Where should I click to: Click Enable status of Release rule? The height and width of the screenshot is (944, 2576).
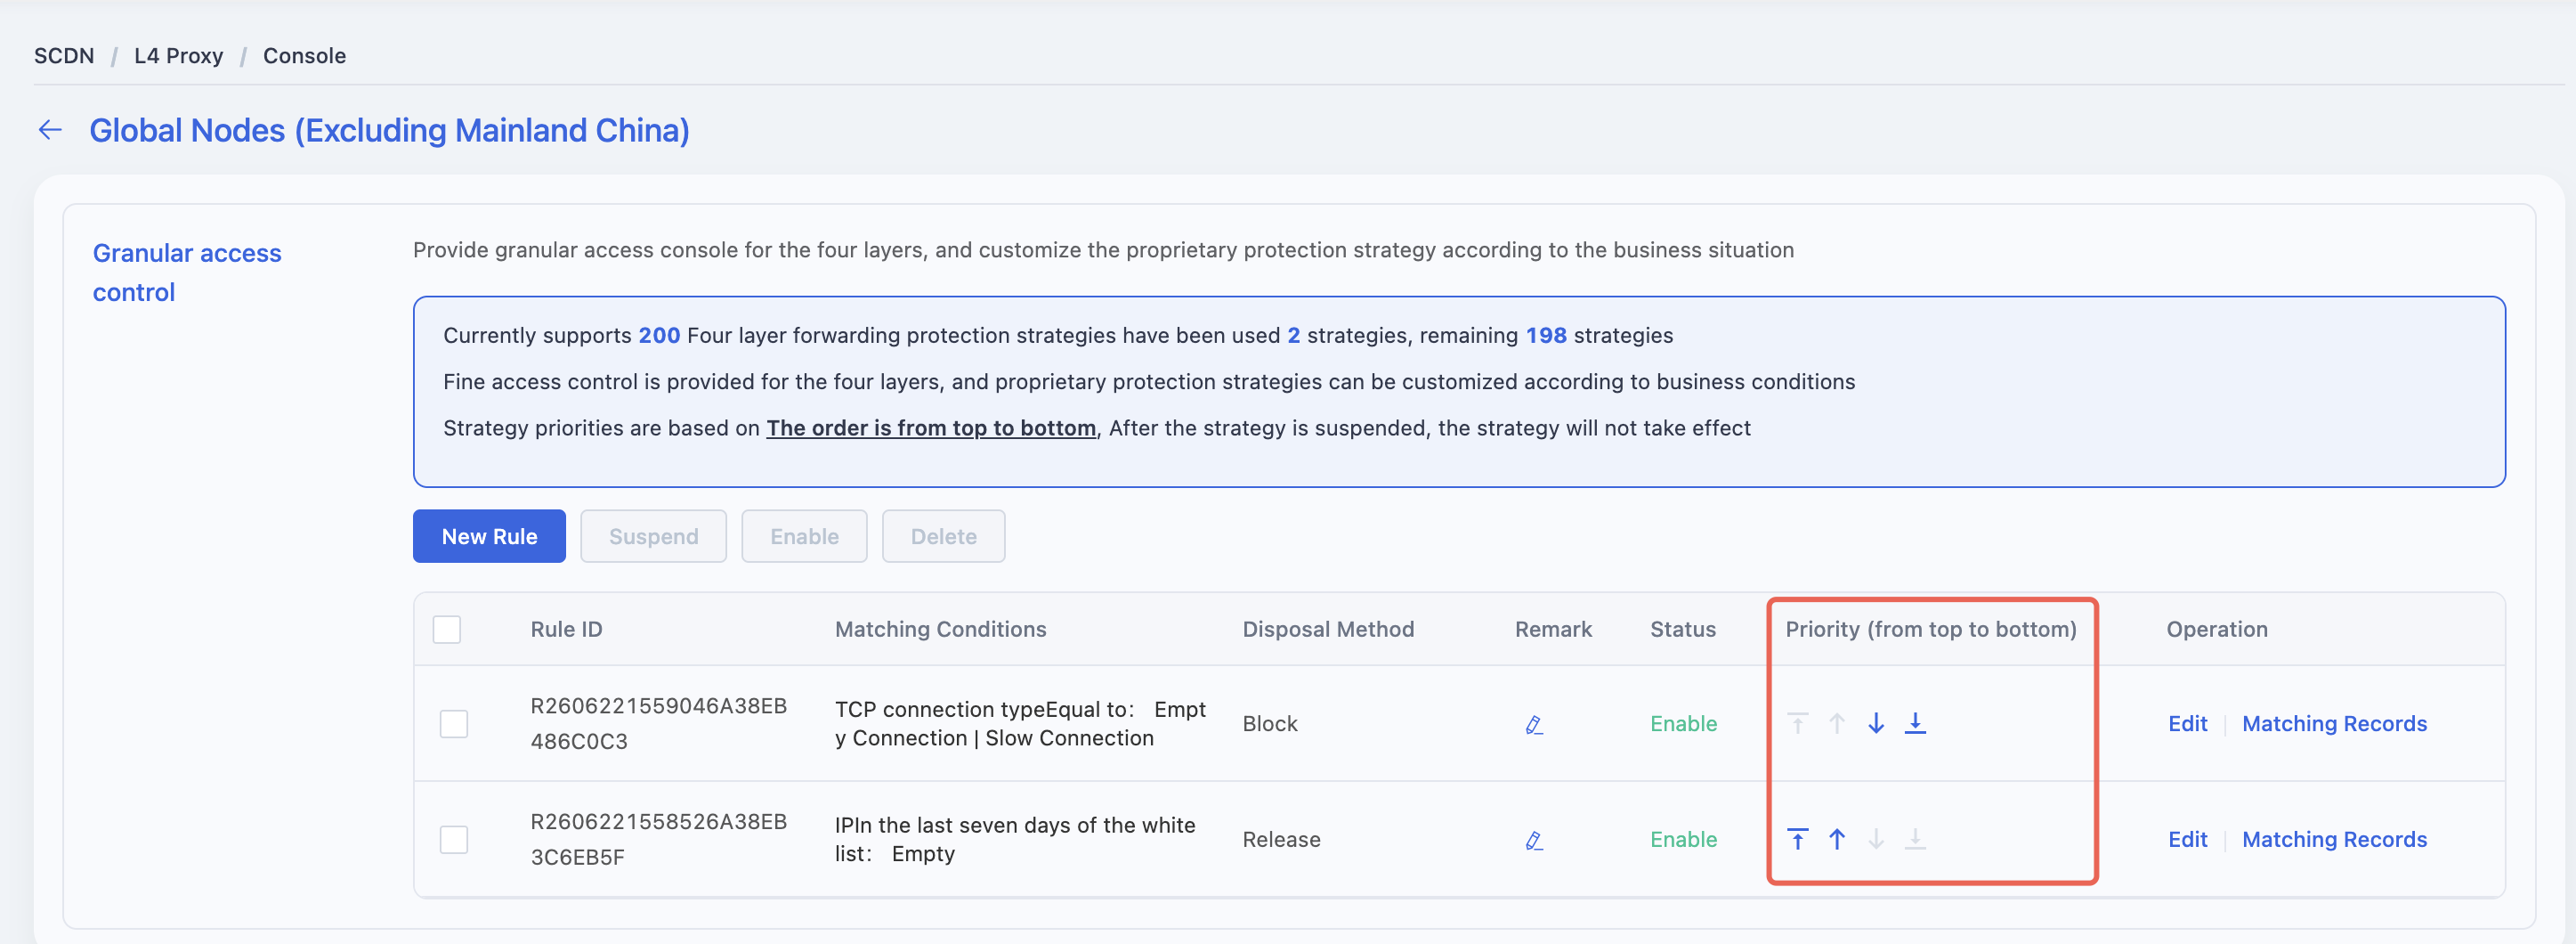(1683, 839)
